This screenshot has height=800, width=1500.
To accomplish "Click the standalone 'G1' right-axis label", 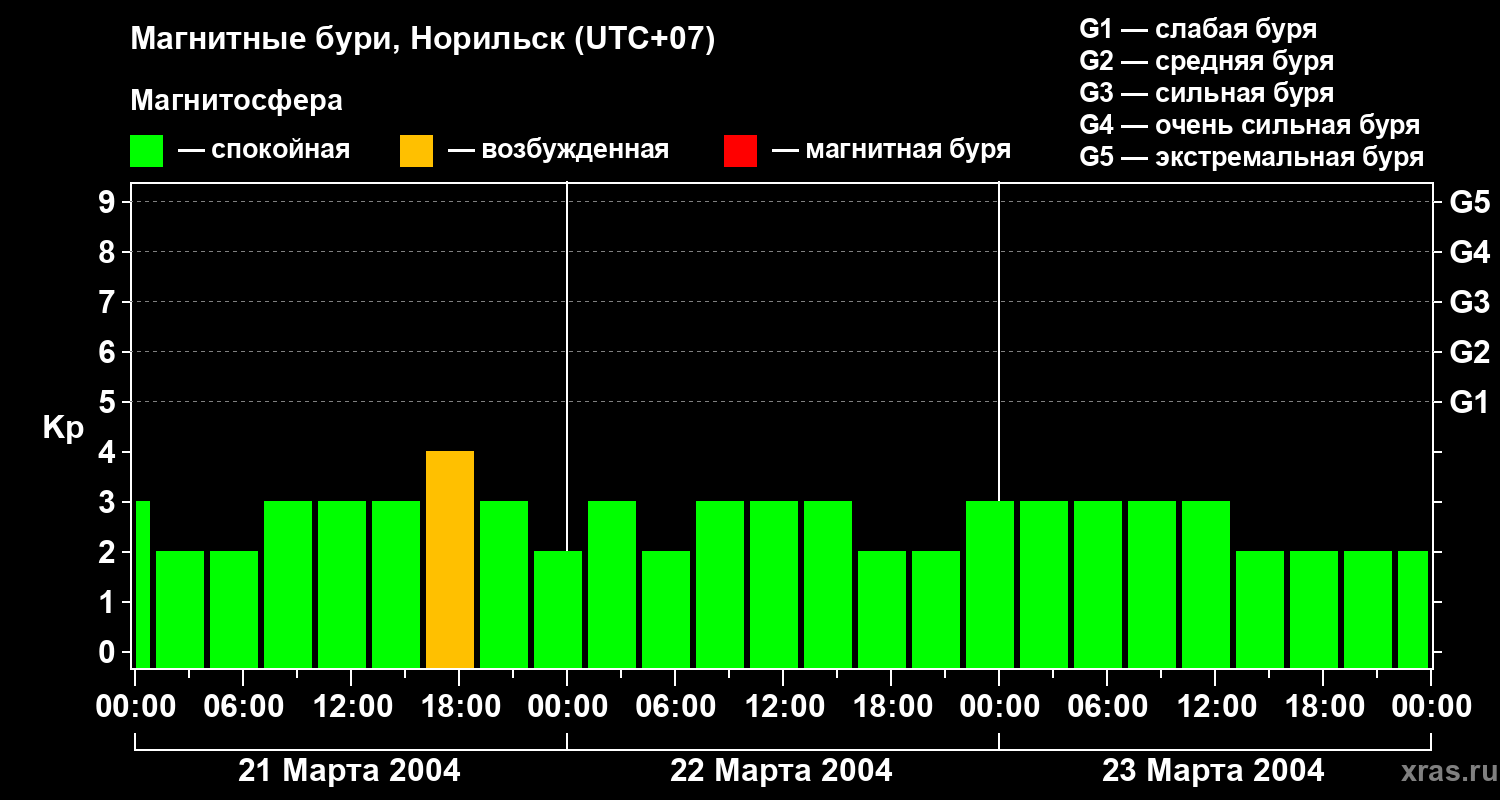I will (1470, 403).
